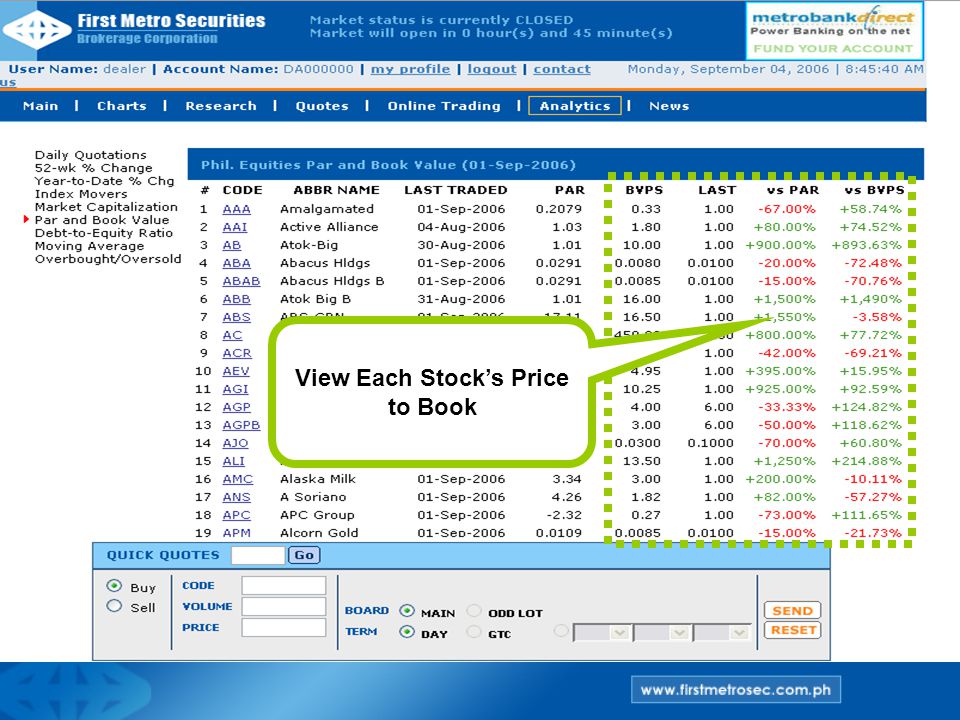The height and width of the screenshot is (720, 960).
Task: Open the Main menu
Action: [x=40, y=106]
